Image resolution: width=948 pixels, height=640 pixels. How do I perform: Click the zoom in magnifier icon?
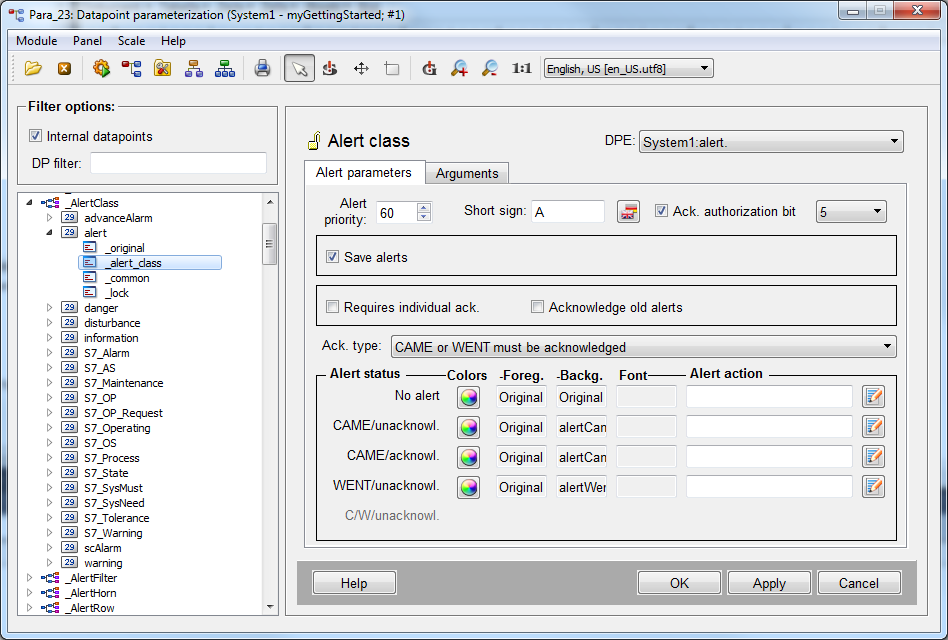(459, 68)
